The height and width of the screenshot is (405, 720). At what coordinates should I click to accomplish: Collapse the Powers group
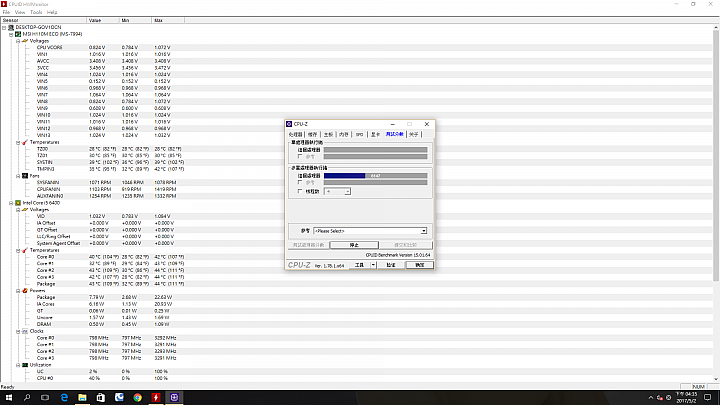(18, 291)
